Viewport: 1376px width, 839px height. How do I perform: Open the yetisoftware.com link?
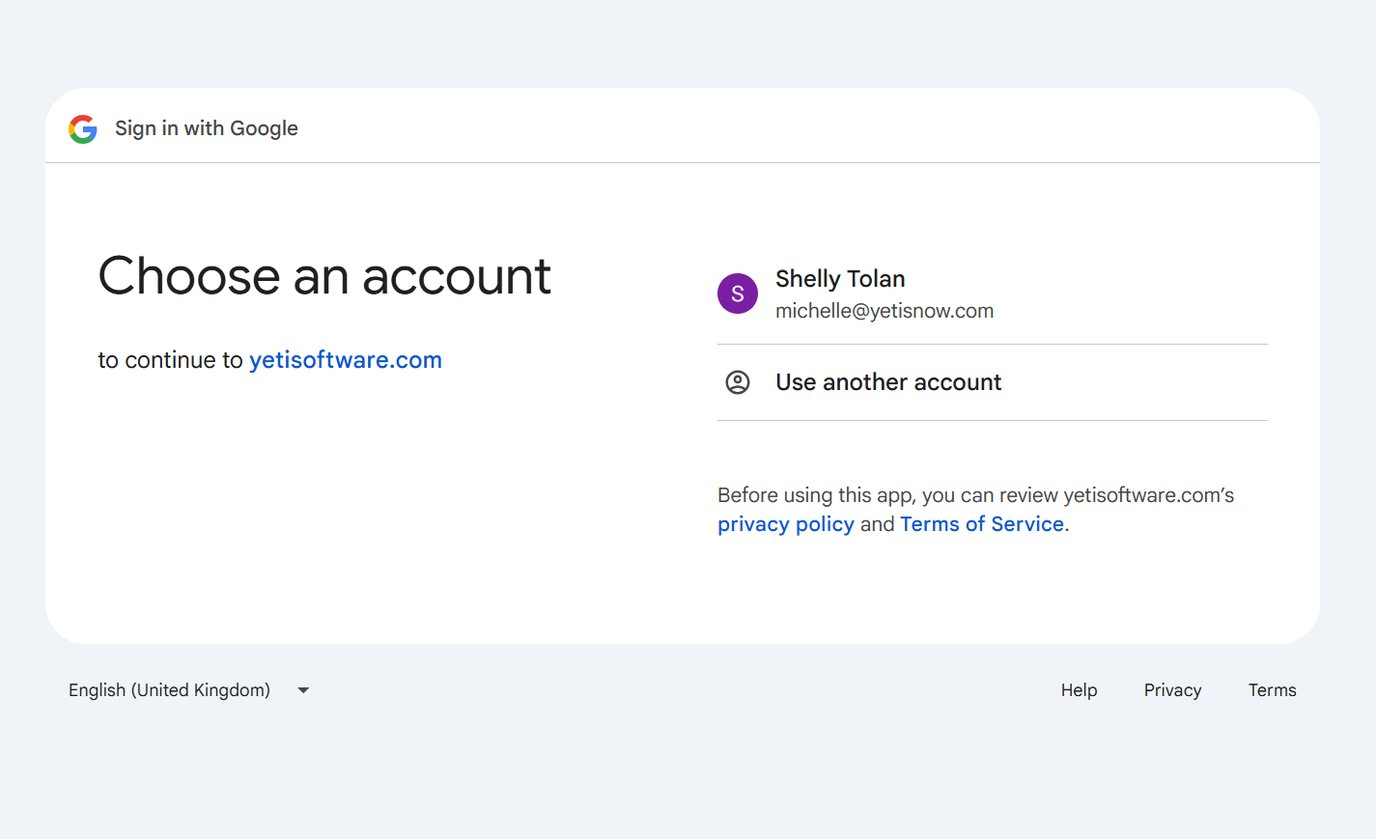click(345, 359)
